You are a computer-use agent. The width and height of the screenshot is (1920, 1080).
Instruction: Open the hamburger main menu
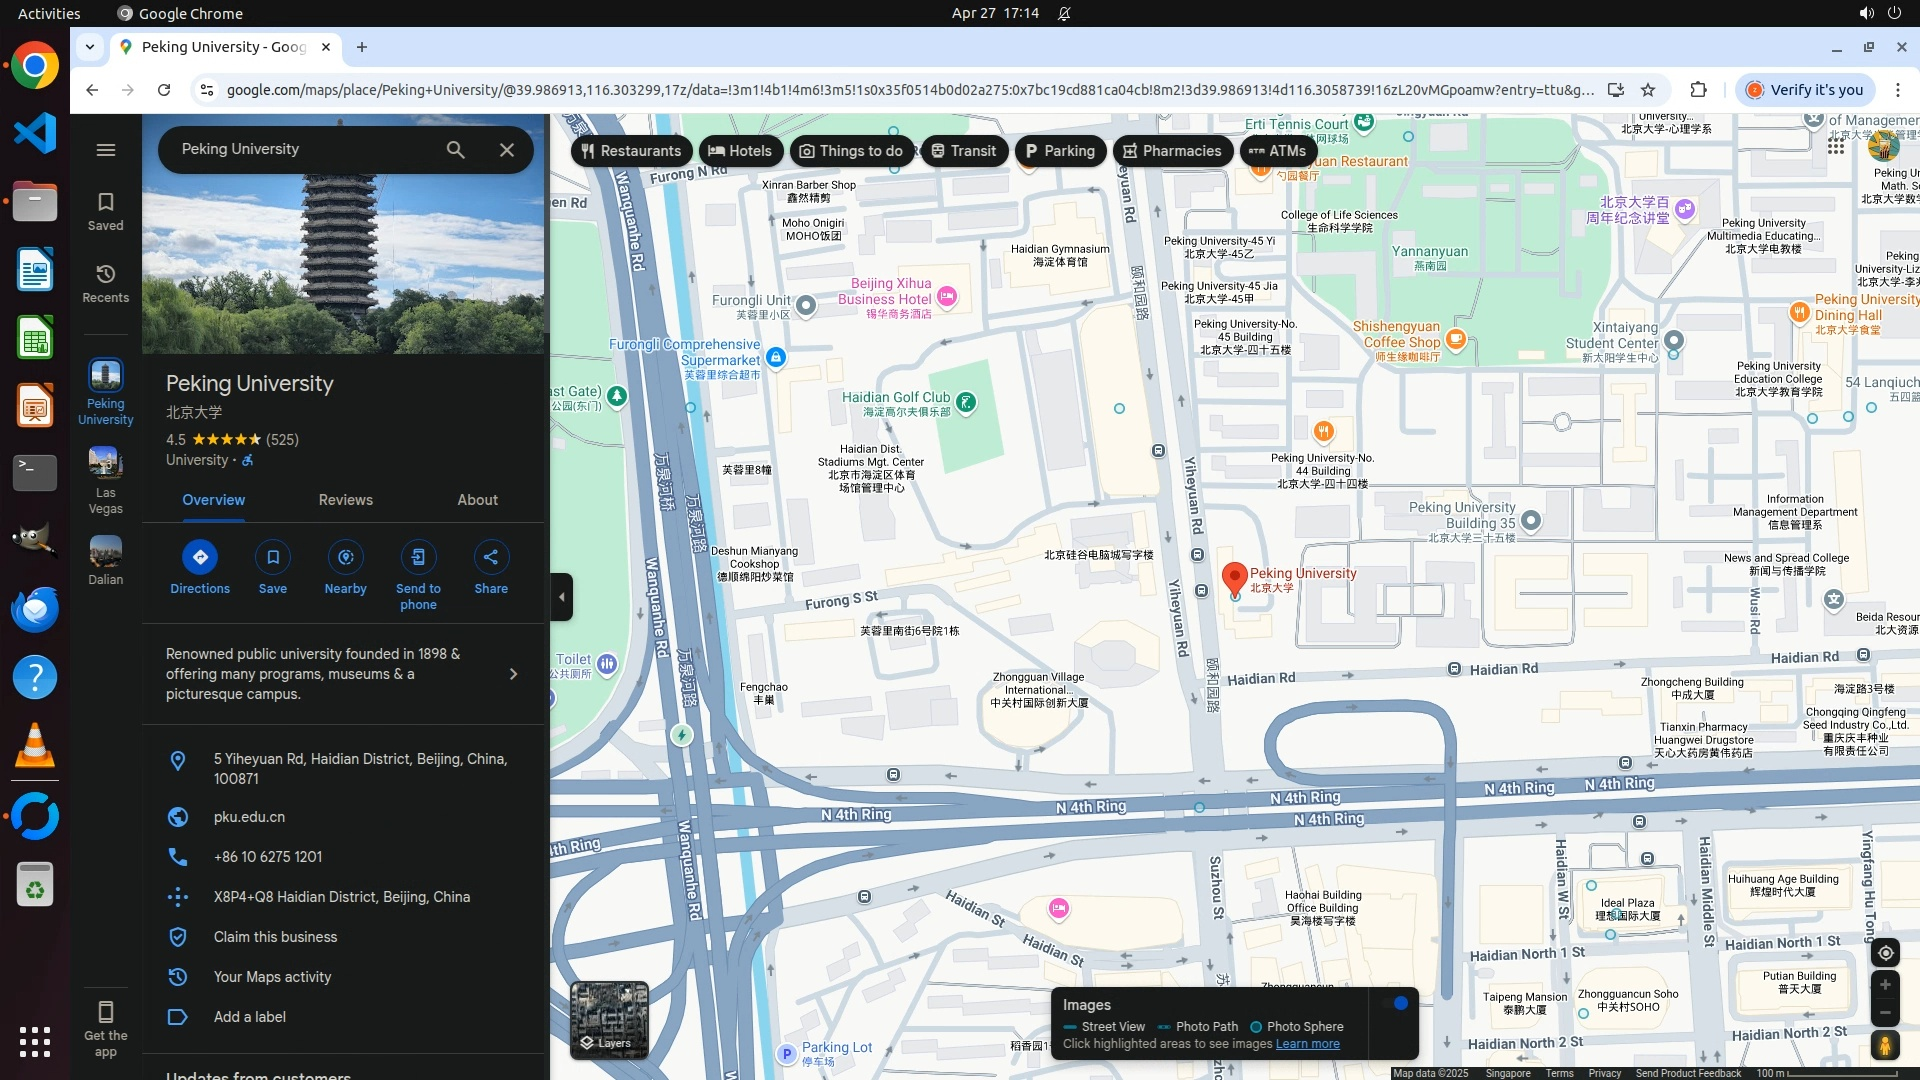coord(105,150)
